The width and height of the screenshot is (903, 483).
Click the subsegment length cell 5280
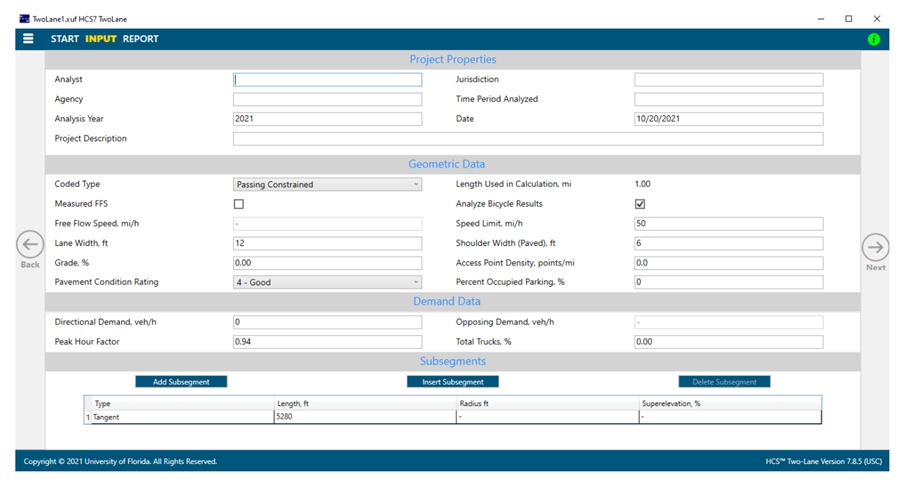point(365,417)
